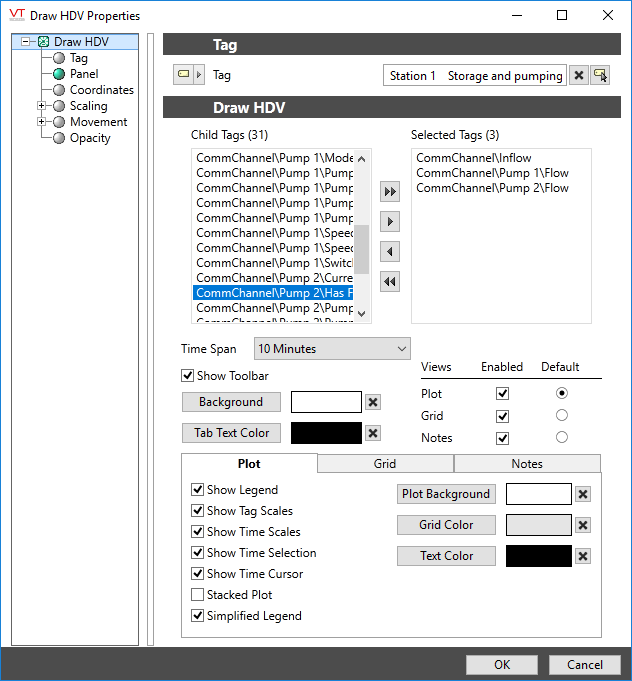Click the single right arrow add tag button

pos(390,221)
